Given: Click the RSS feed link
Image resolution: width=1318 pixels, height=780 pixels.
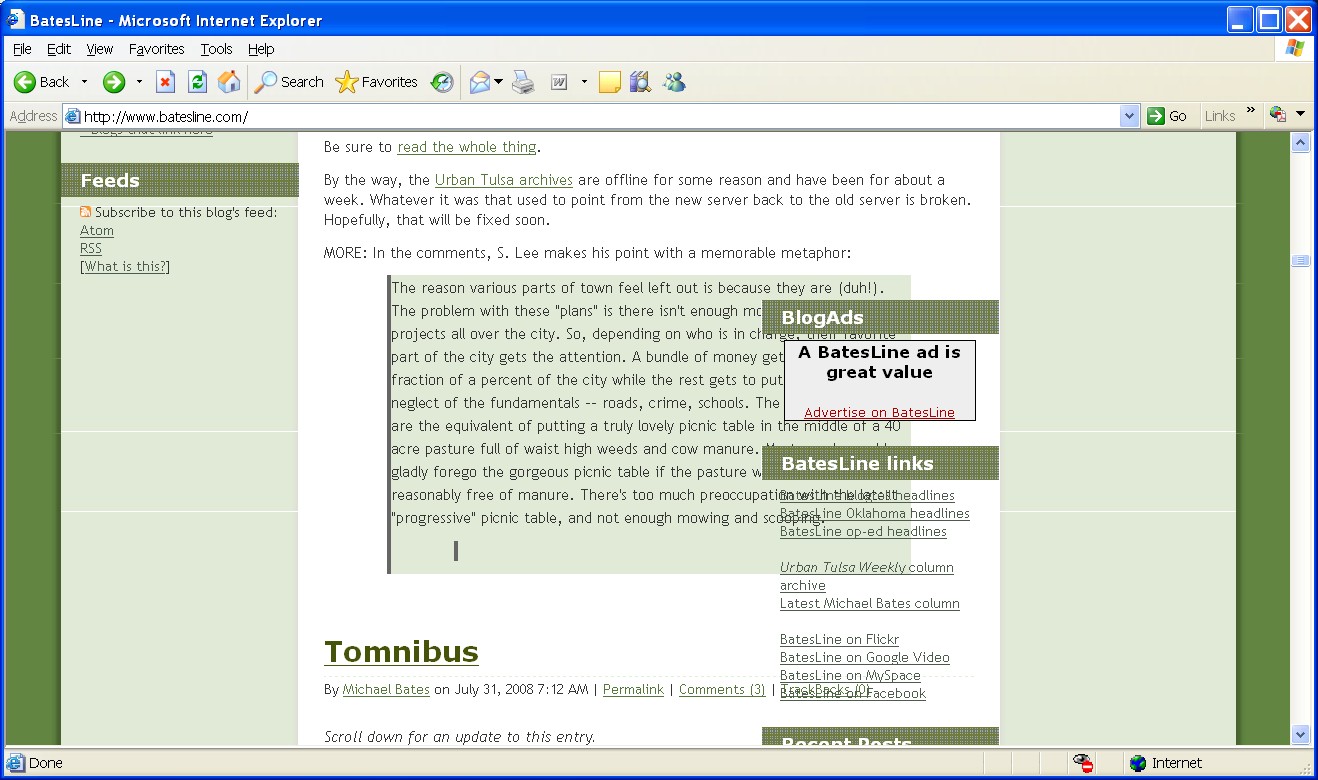Looking at the screenshot, I should [x=91, y=249].
